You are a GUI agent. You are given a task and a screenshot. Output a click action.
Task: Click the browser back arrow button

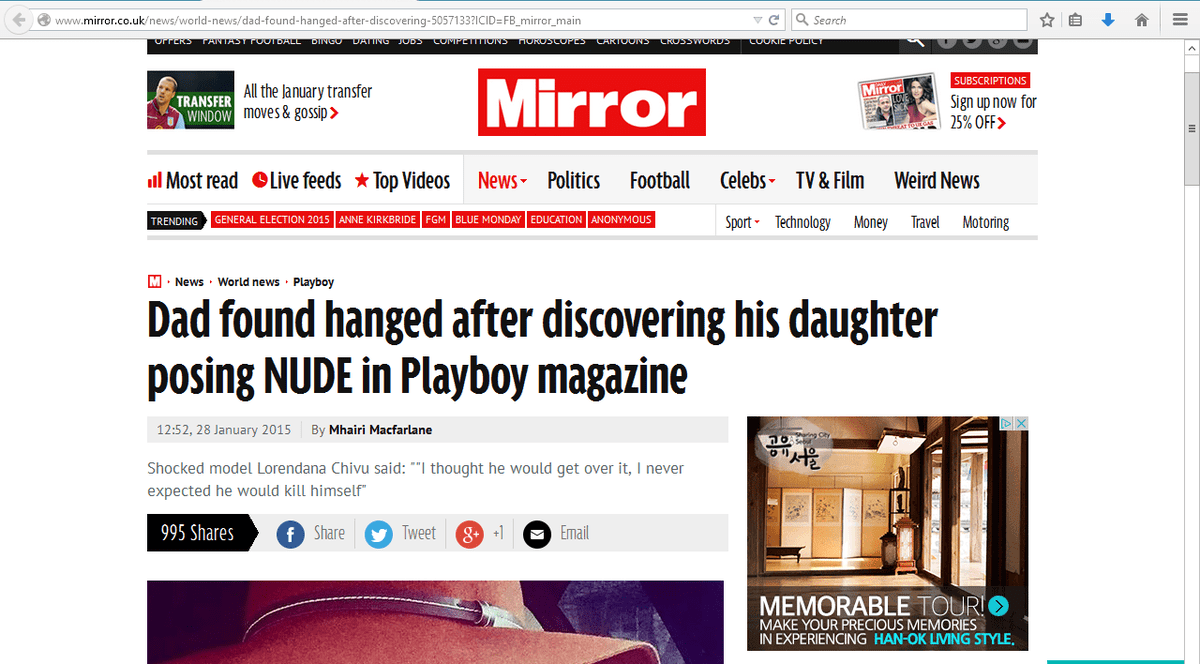(17, 20)
